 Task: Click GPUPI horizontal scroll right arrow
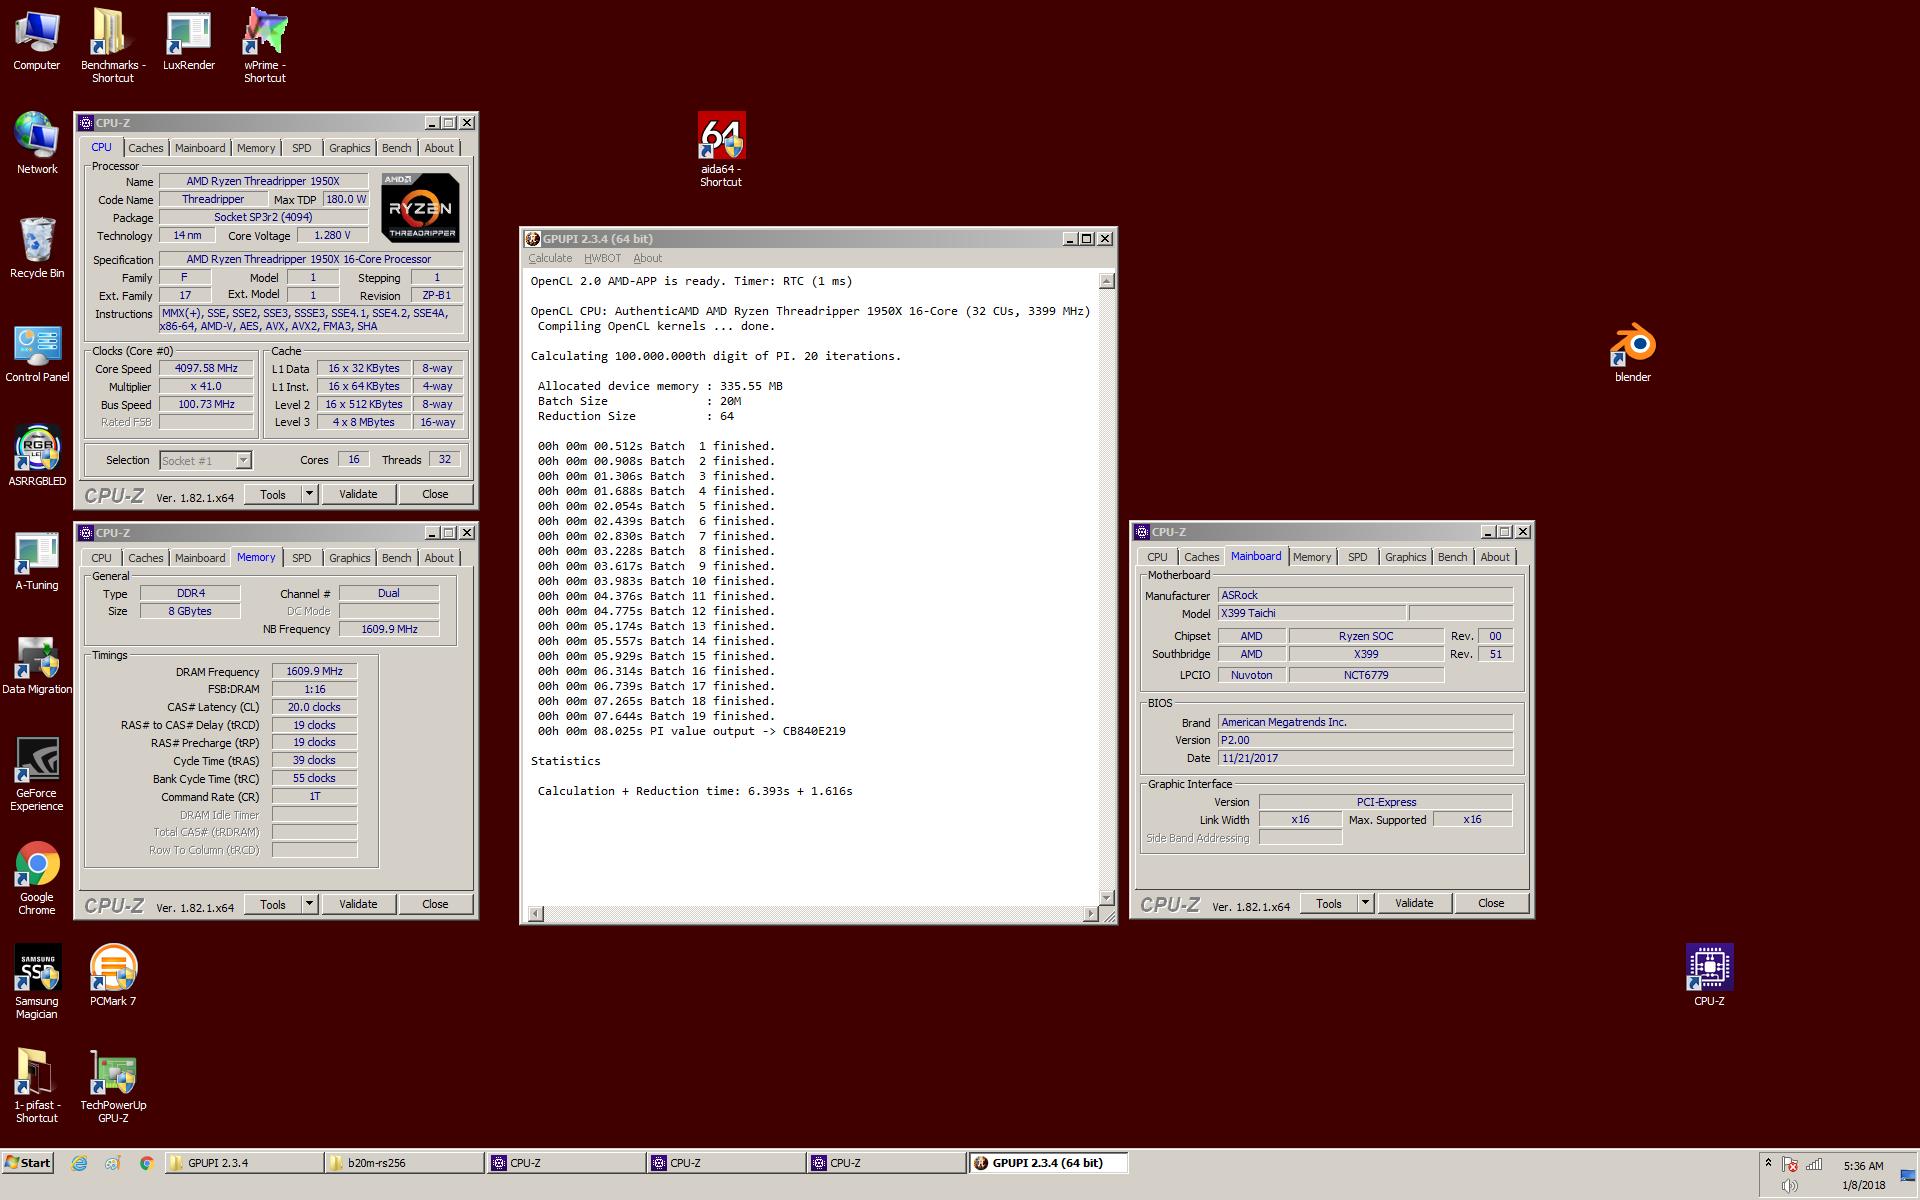point(1091,914)
